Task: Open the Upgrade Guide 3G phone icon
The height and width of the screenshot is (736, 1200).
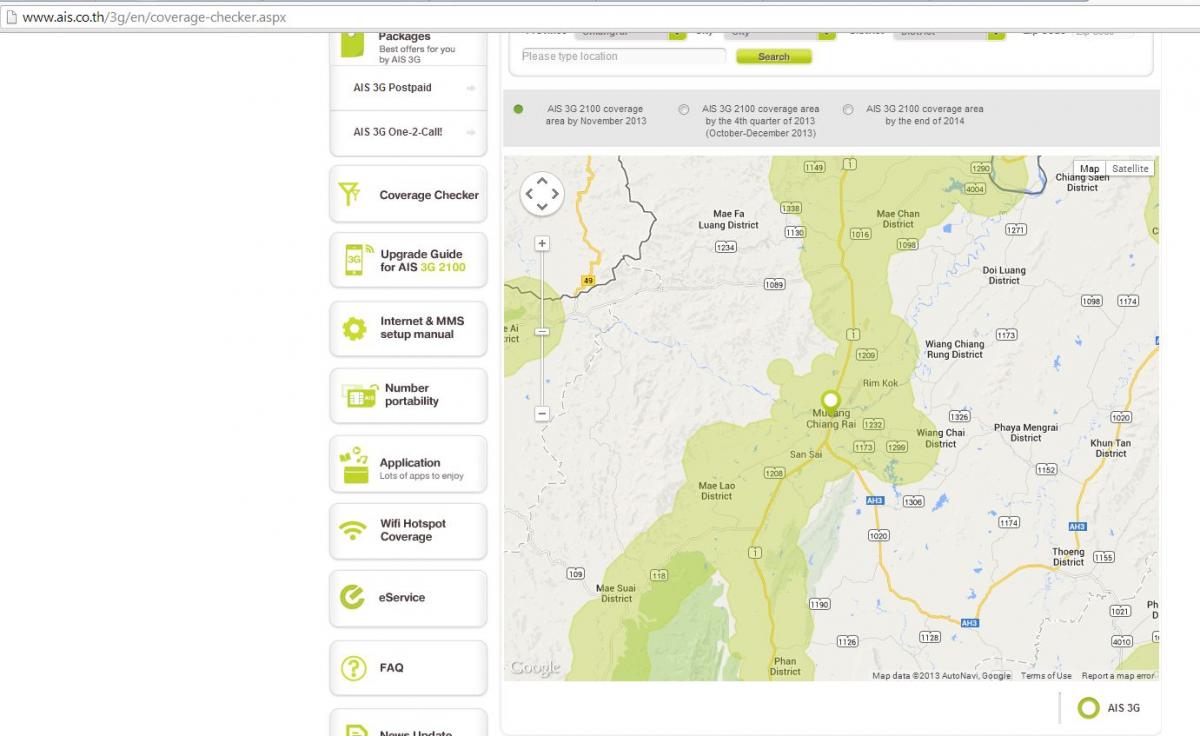Action: (x=358, y=260)
